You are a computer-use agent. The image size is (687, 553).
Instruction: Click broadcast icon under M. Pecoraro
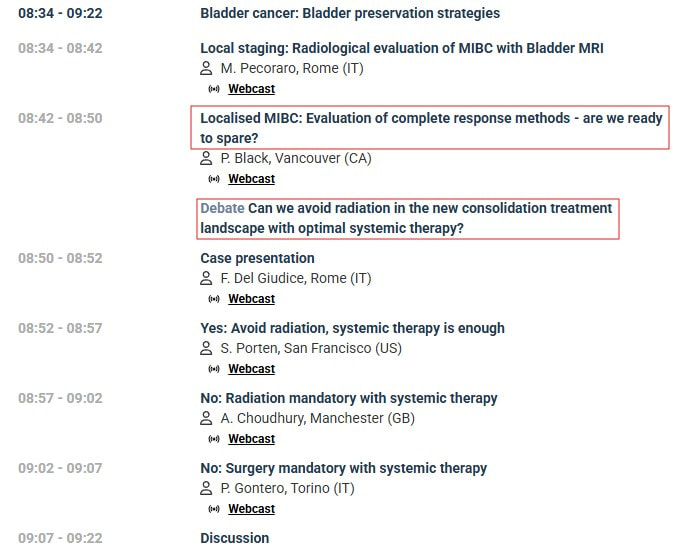(x=214, y=89)
